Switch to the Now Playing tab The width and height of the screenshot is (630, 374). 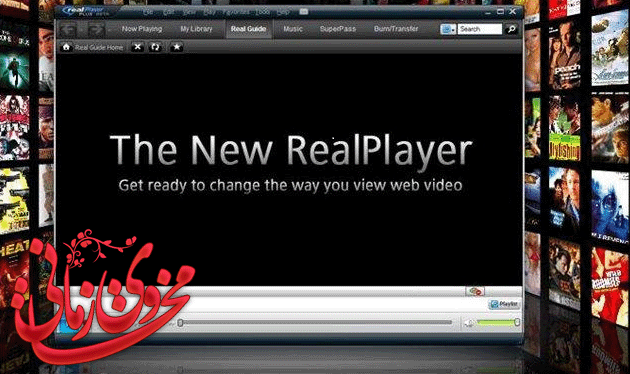coord(142,29)
